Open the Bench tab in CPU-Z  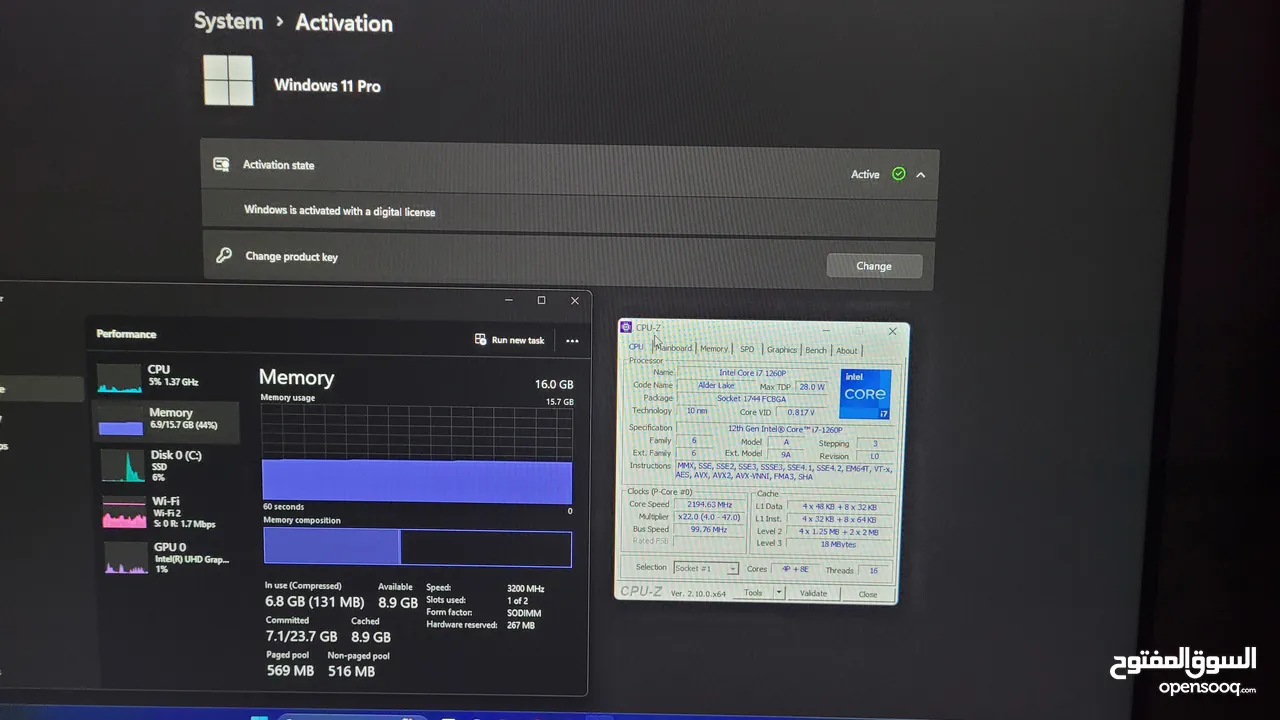[x=816, y=350]
